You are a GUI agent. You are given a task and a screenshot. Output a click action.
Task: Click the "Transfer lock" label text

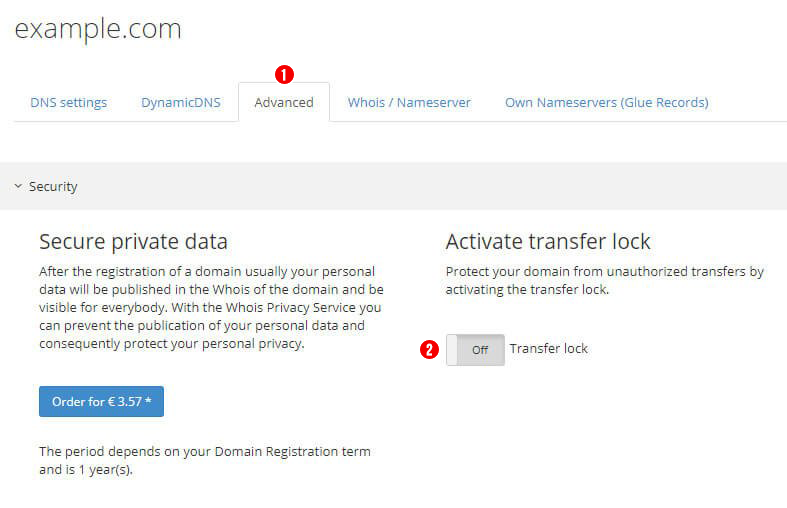(549, 349)
